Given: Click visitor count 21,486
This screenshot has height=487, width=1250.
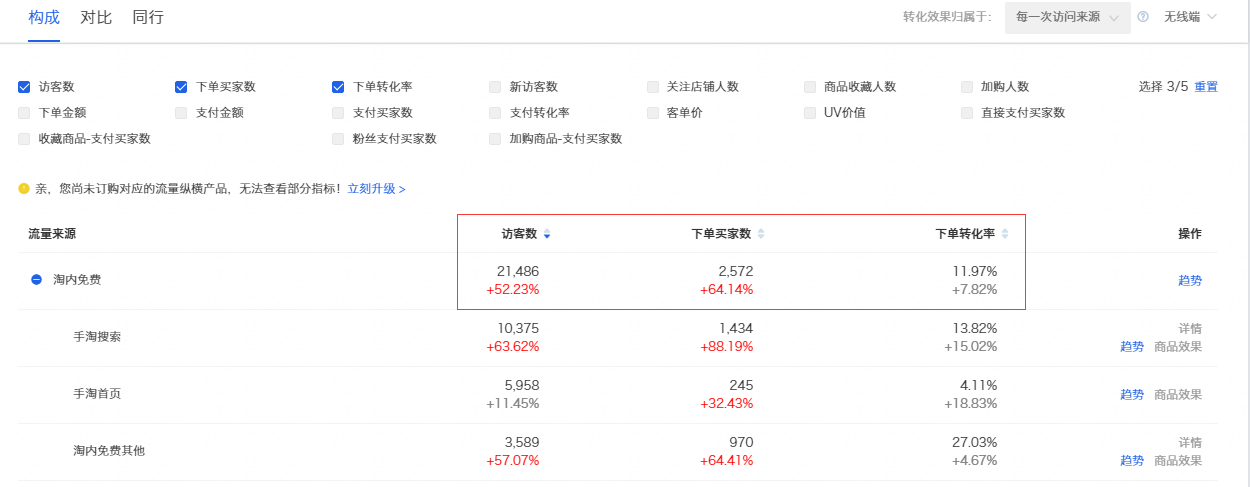Looking at the screenshot, I should point(518,271).
